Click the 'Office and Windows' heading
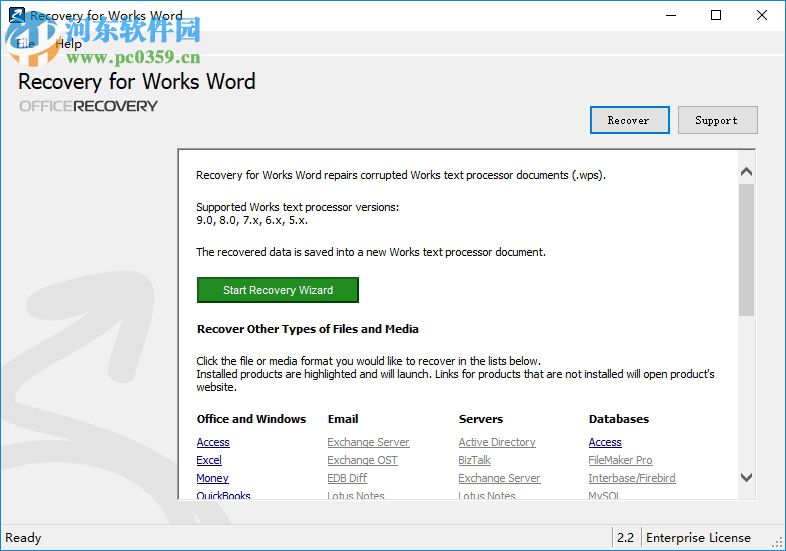Viewport: 786px width, 551px height. coord(251,419)
